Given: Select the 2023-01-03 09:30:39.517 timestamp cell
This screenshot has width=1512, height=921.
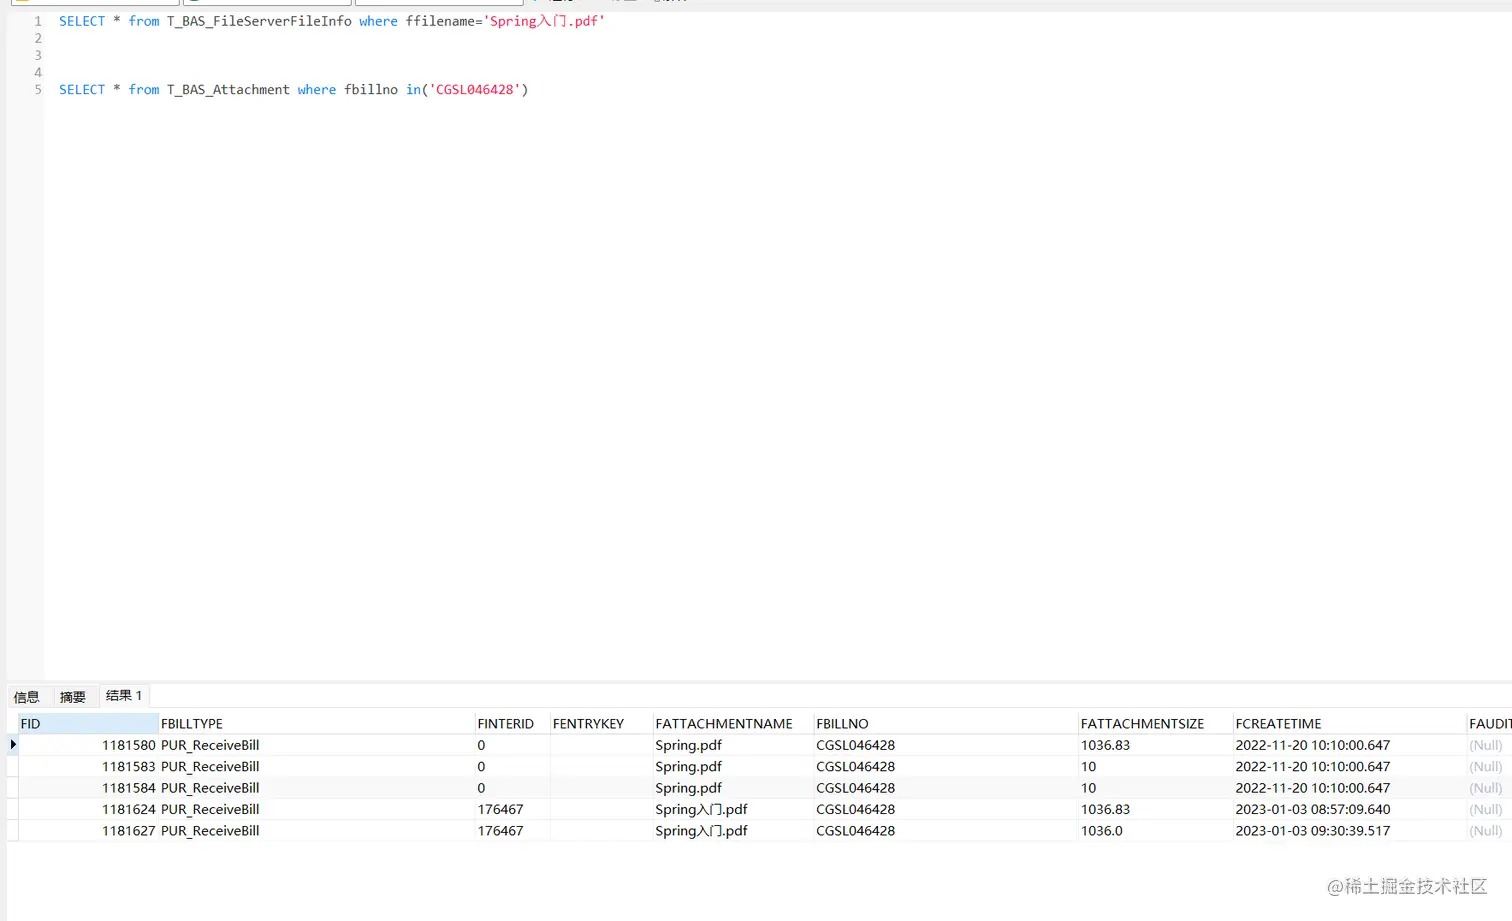Looking at the screenshot, I should tap(1312, 831).
